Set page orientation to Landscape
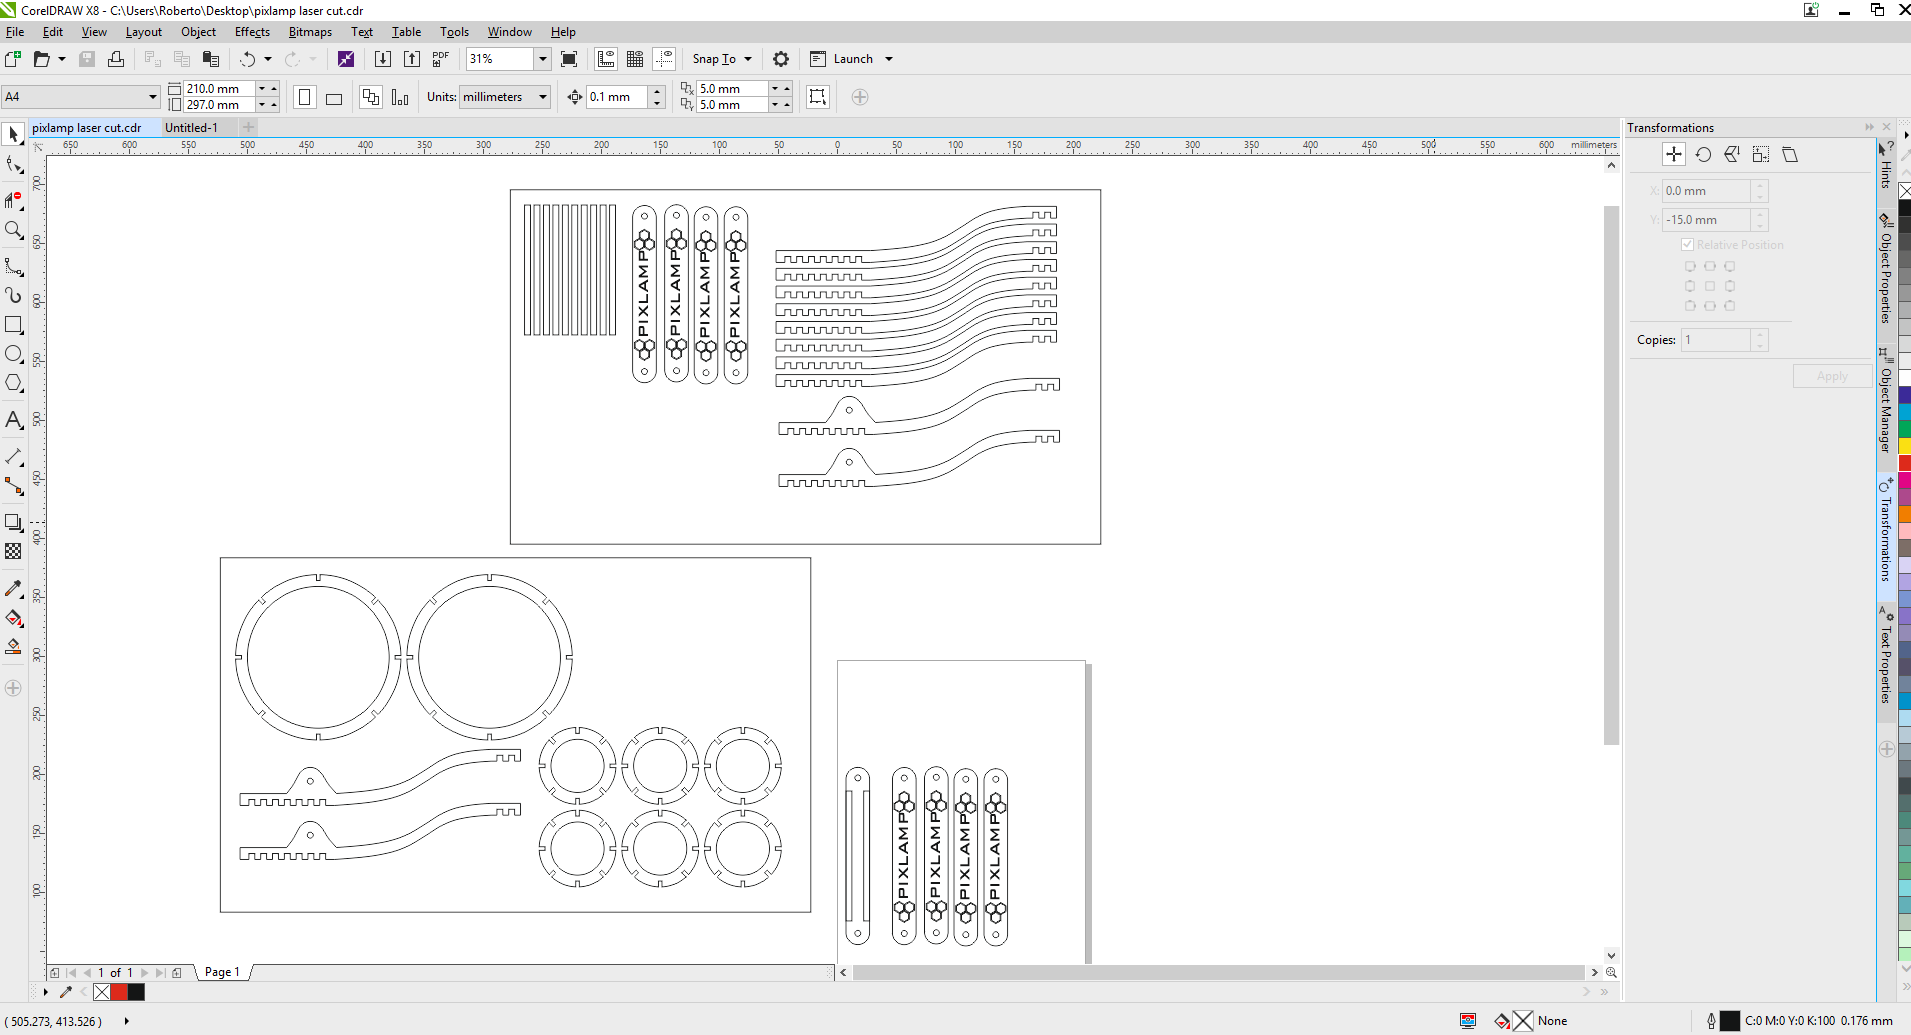 (x=334, y=97)
